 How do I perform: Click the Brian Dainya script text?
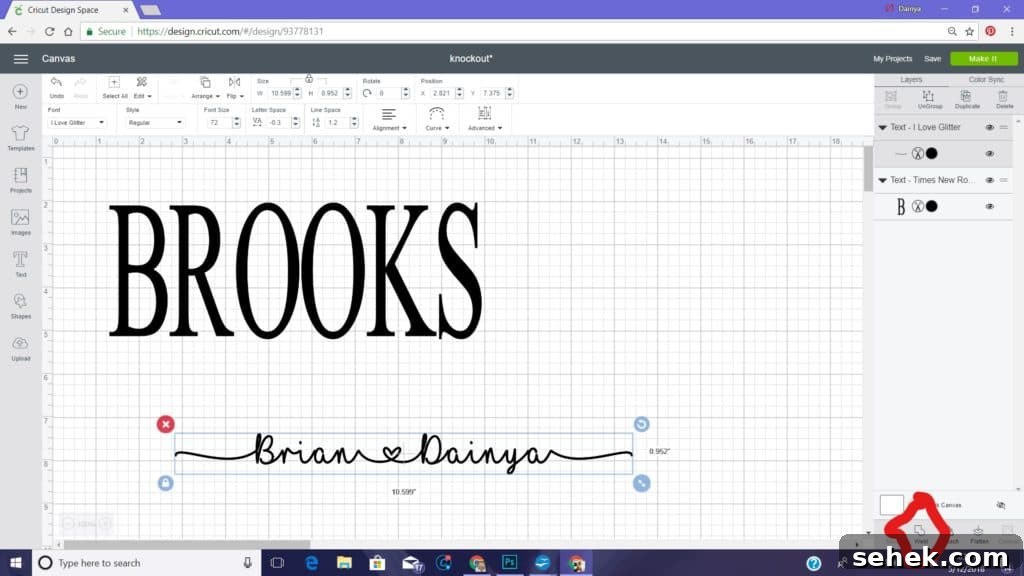click(403, 453)
